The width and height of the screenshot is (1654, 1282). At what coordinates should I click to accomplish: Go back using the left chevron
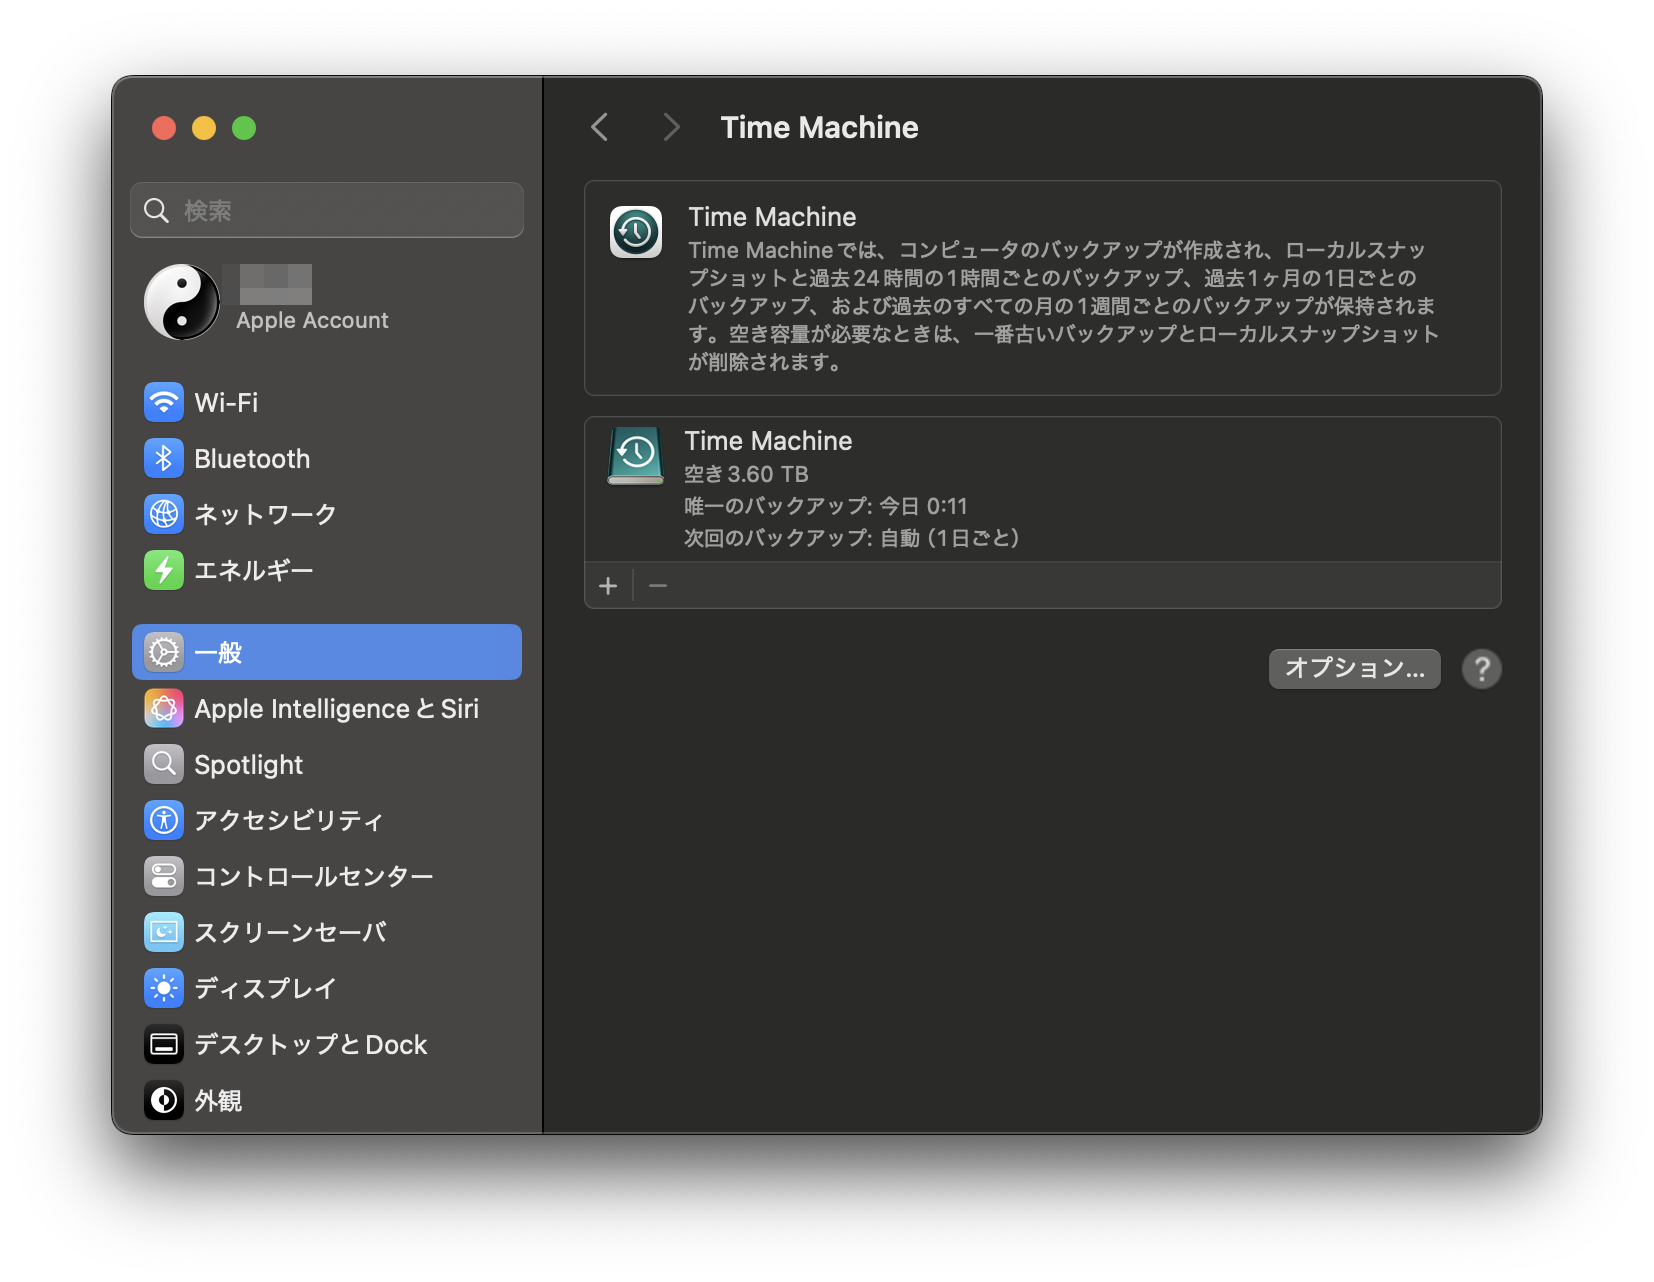tap(600, 128)
